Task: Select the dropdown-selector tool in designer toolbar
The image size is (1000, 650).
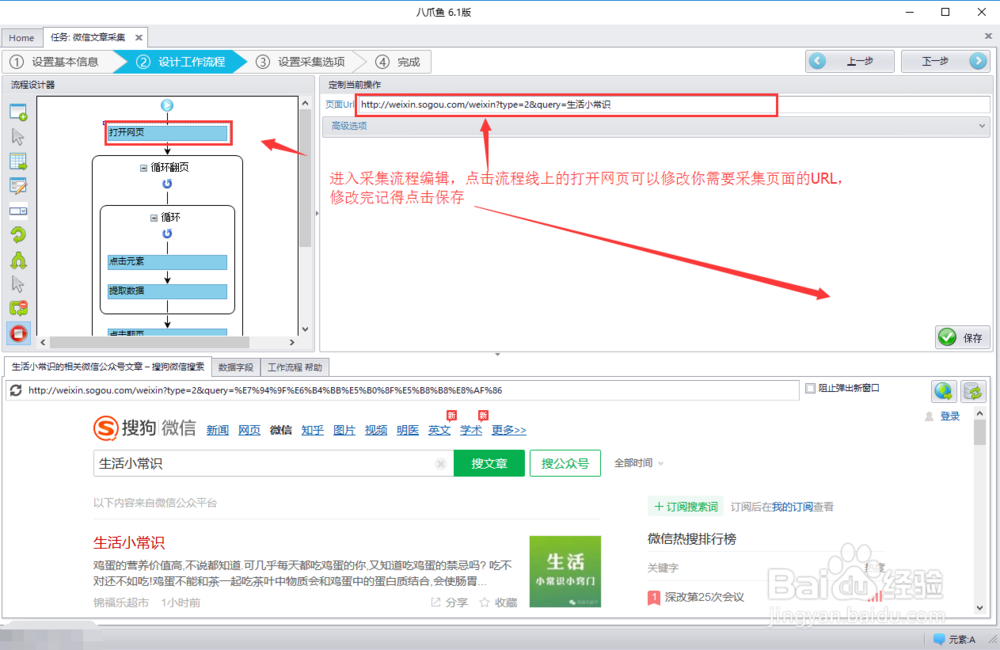Action: (x=18, y=211)
